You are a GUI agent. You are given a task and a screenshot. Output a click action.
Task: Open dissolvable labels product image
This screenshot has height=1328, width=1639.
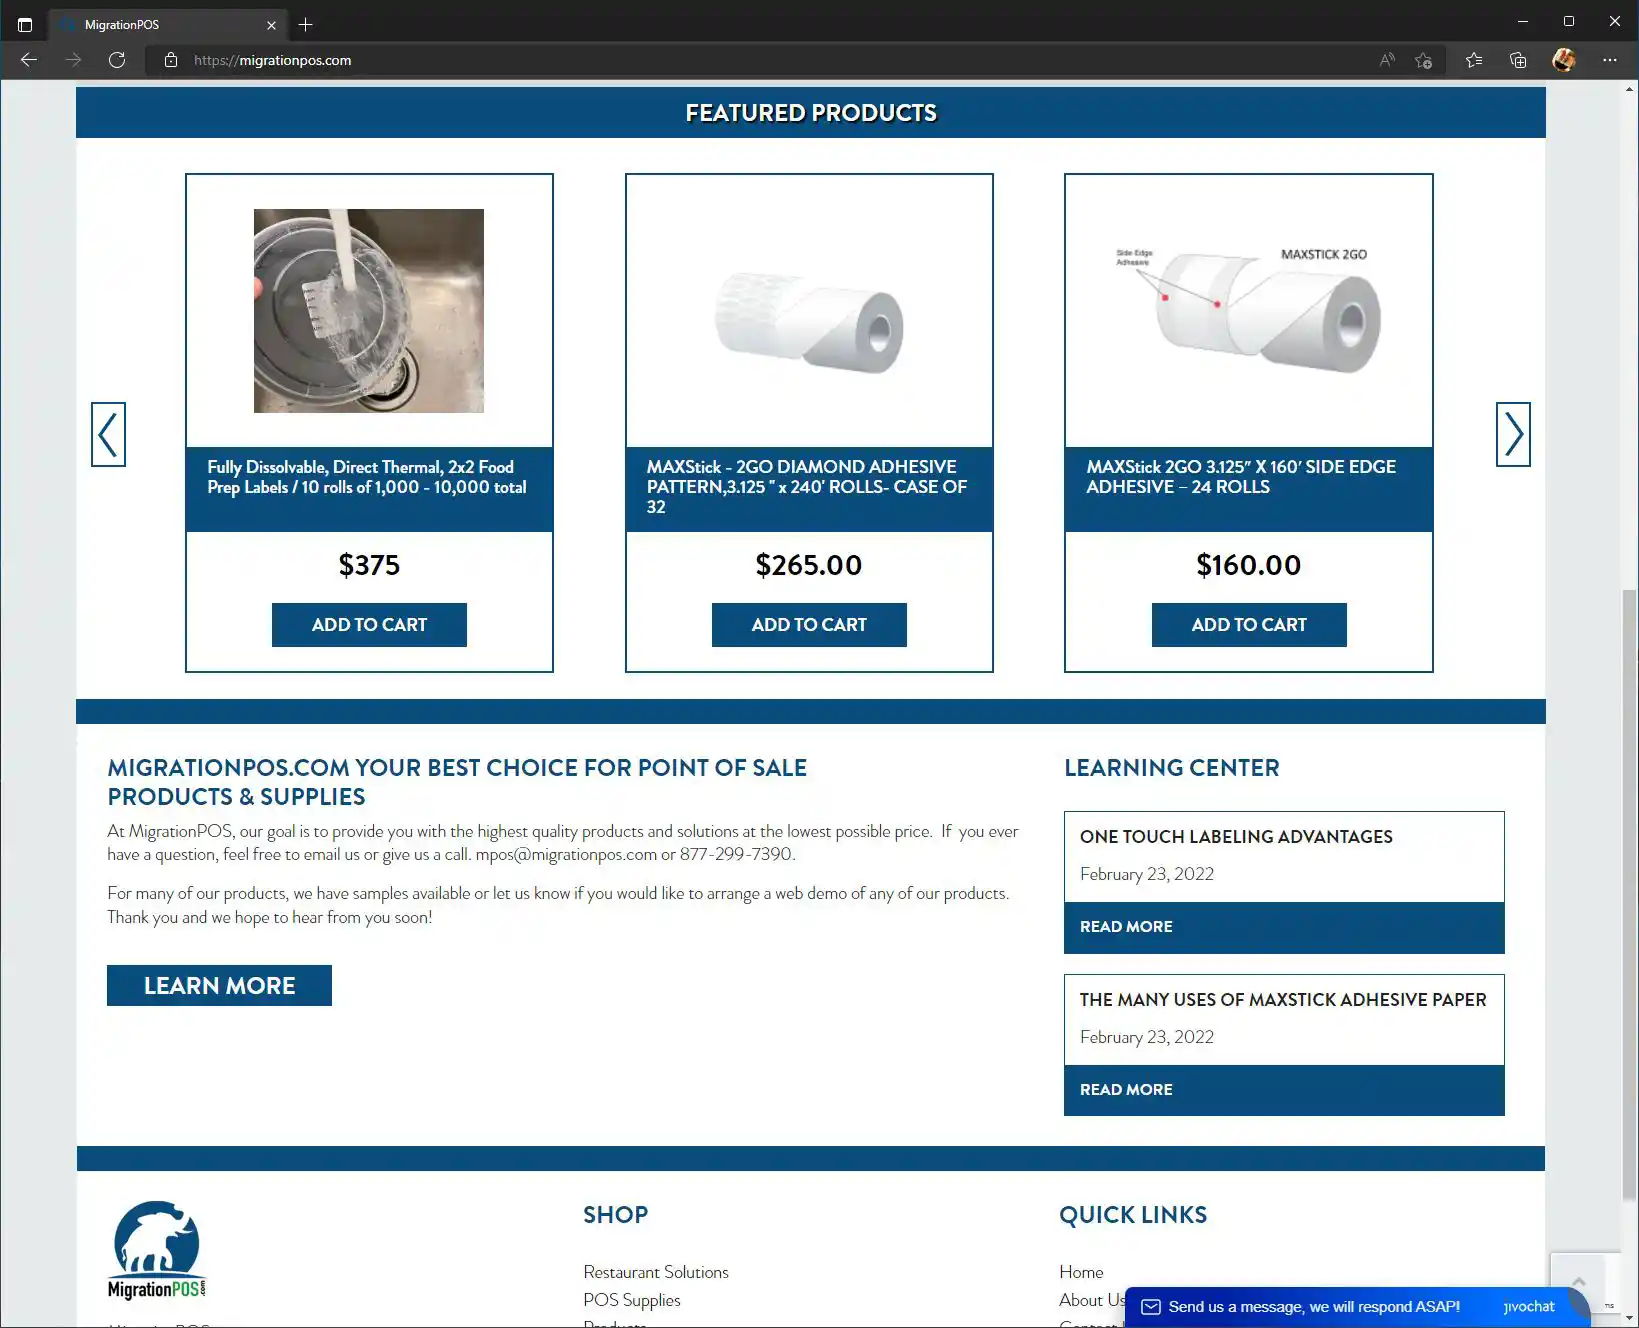pyautogui.click(x=369, y=311)
